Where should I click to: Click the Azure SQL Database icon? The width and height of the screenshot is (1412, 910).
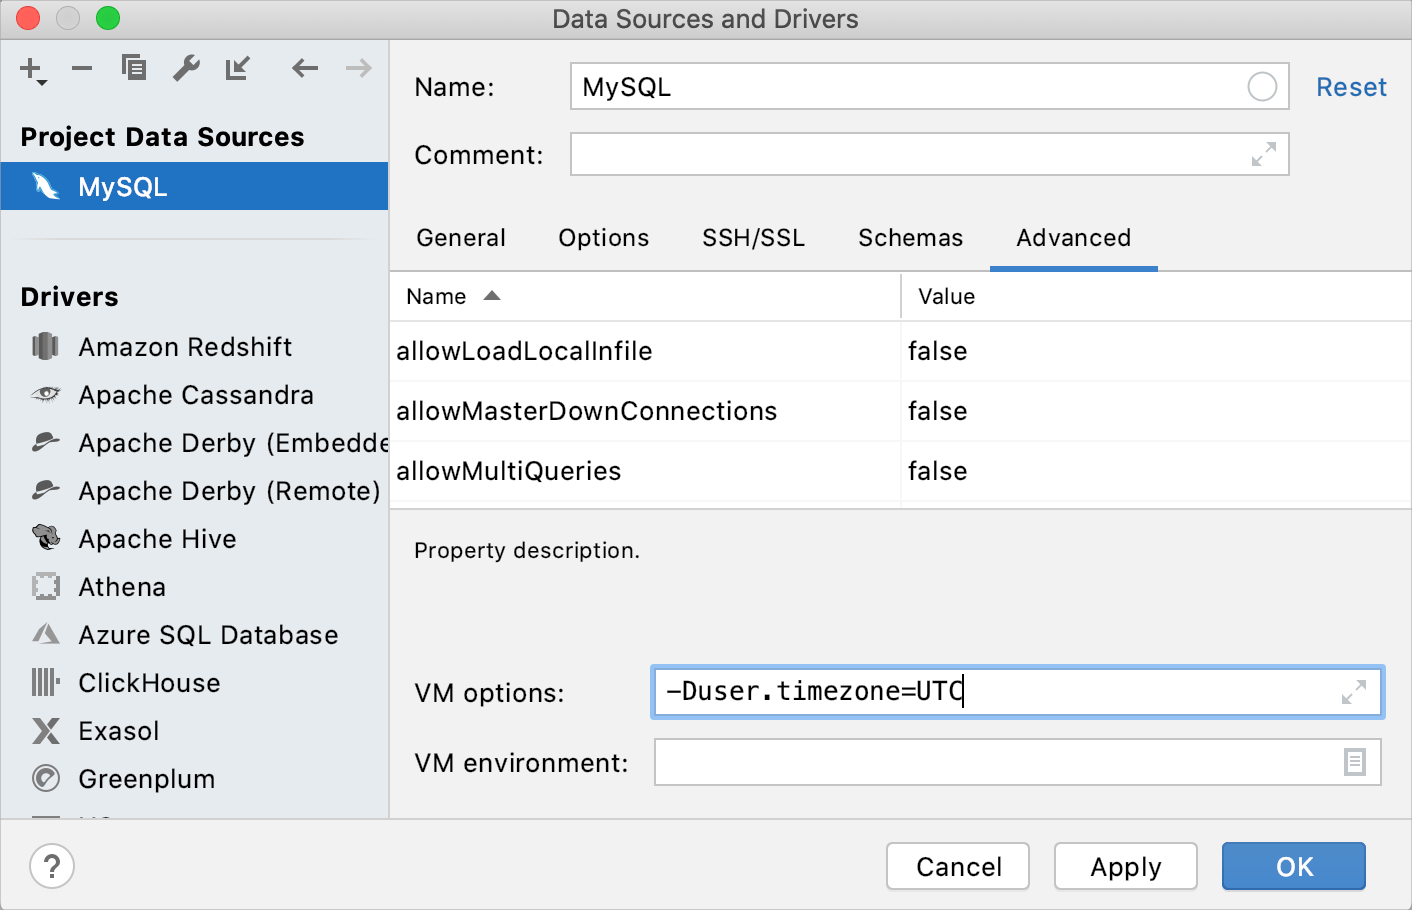(x=45, y=633)
